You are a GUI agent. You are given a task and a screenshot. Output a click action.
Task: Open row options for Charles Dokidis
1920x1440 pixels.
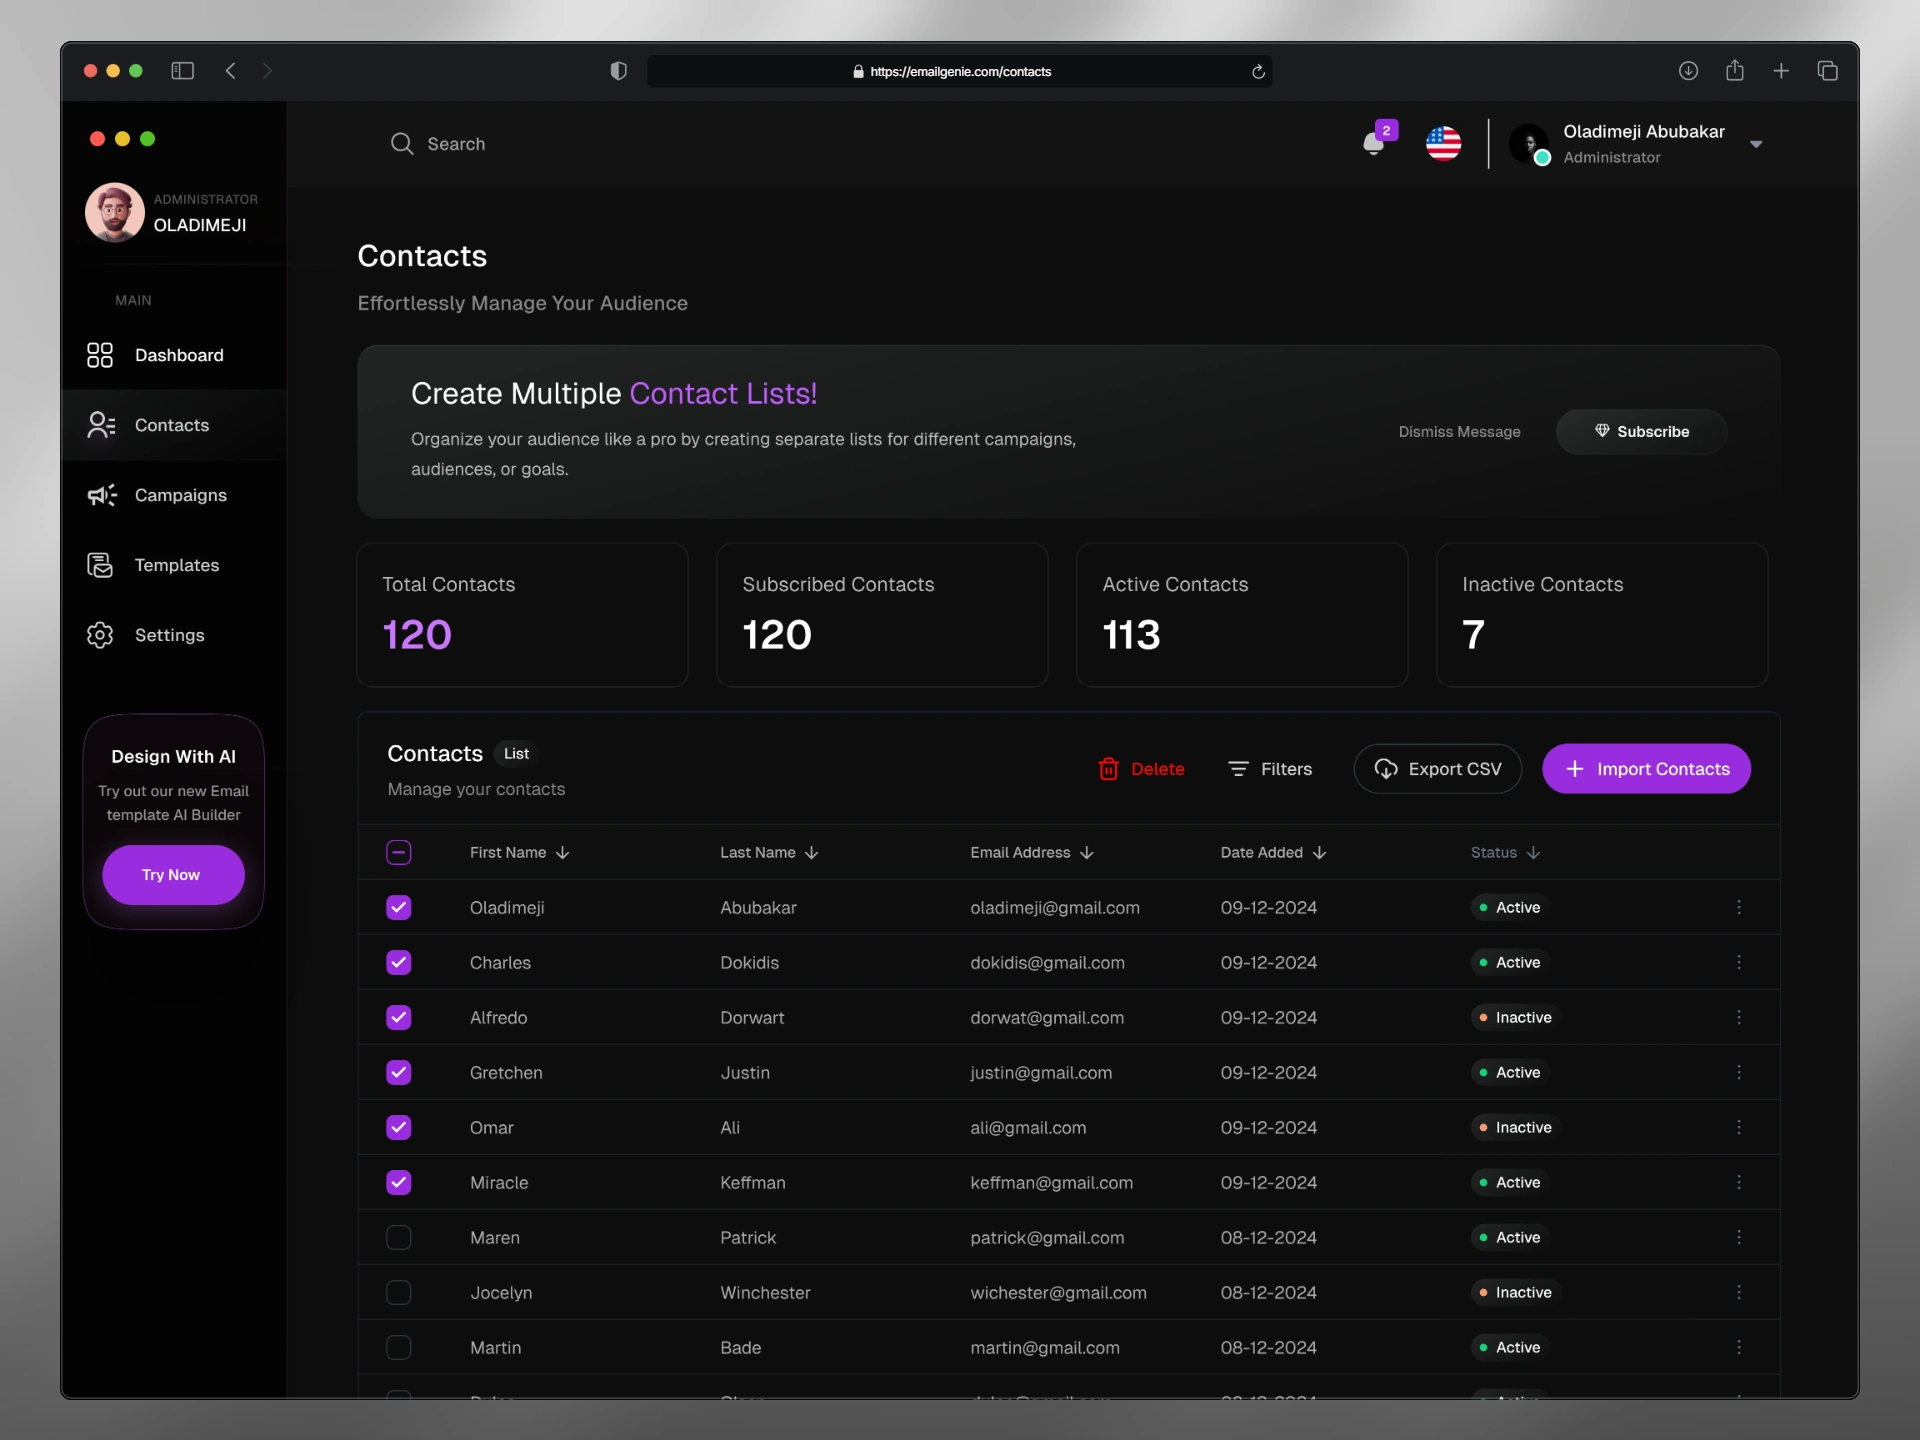point(1739,962)
